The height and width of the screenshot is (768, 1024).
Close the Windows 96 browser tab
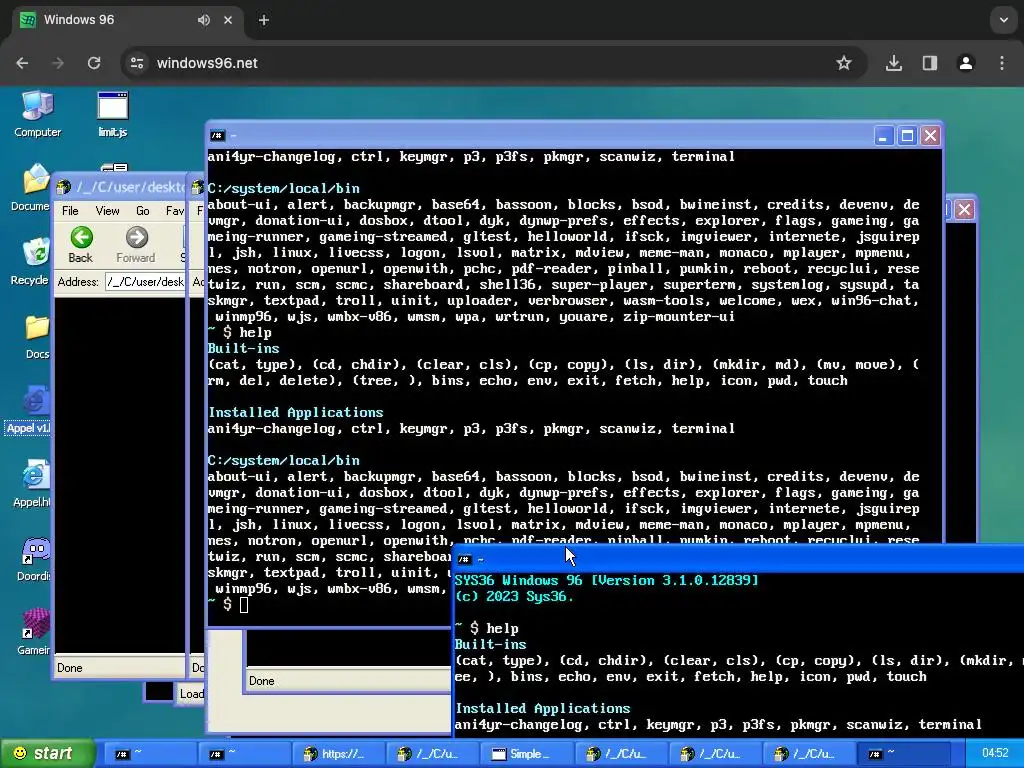pyautogui.click(x=228, y=20)
